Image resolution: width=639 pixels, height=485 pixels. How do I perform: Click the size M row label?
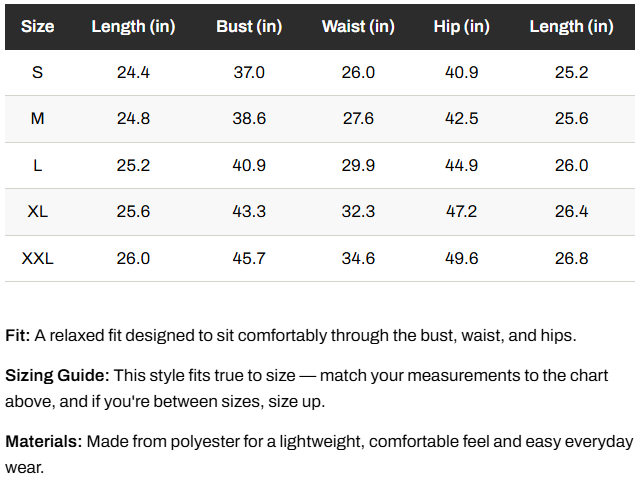click(x=37, y=119)
